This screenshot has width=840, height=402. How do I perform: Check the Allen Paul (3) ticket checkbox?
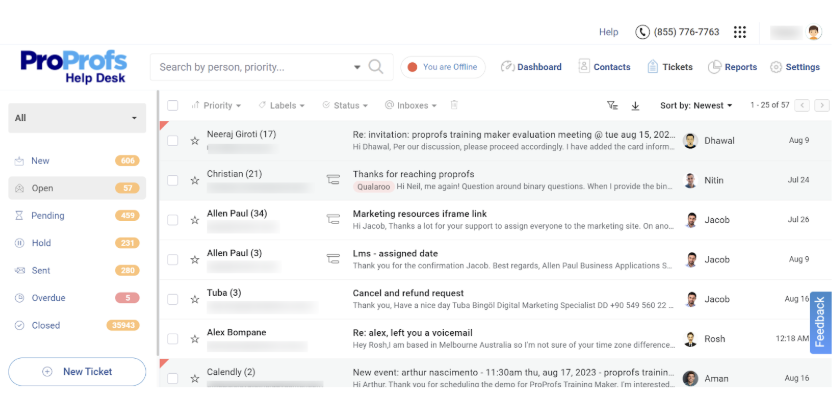click(x=172, y=260)
